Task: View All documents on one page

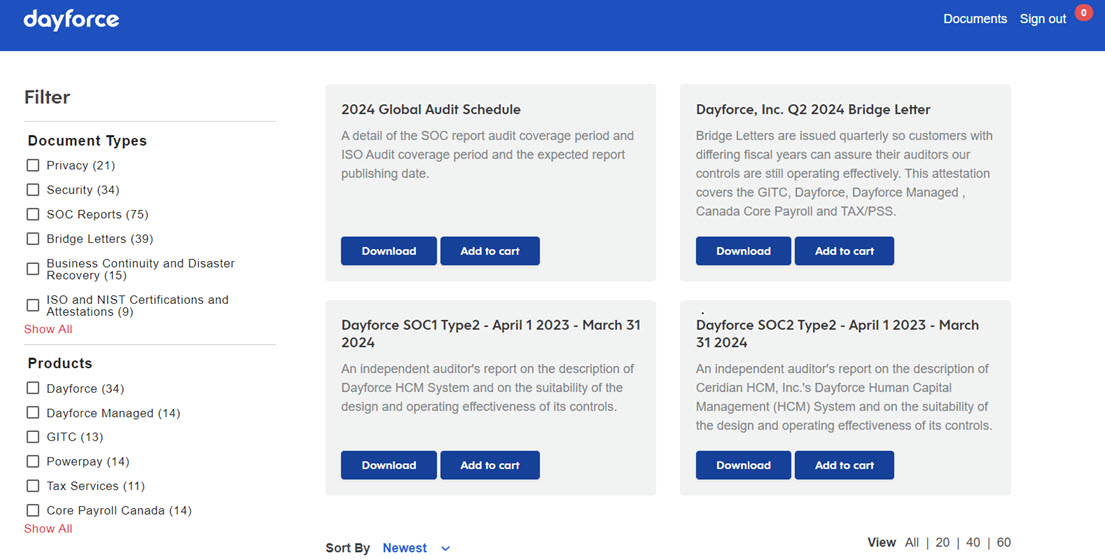Action: click(911, 543)
